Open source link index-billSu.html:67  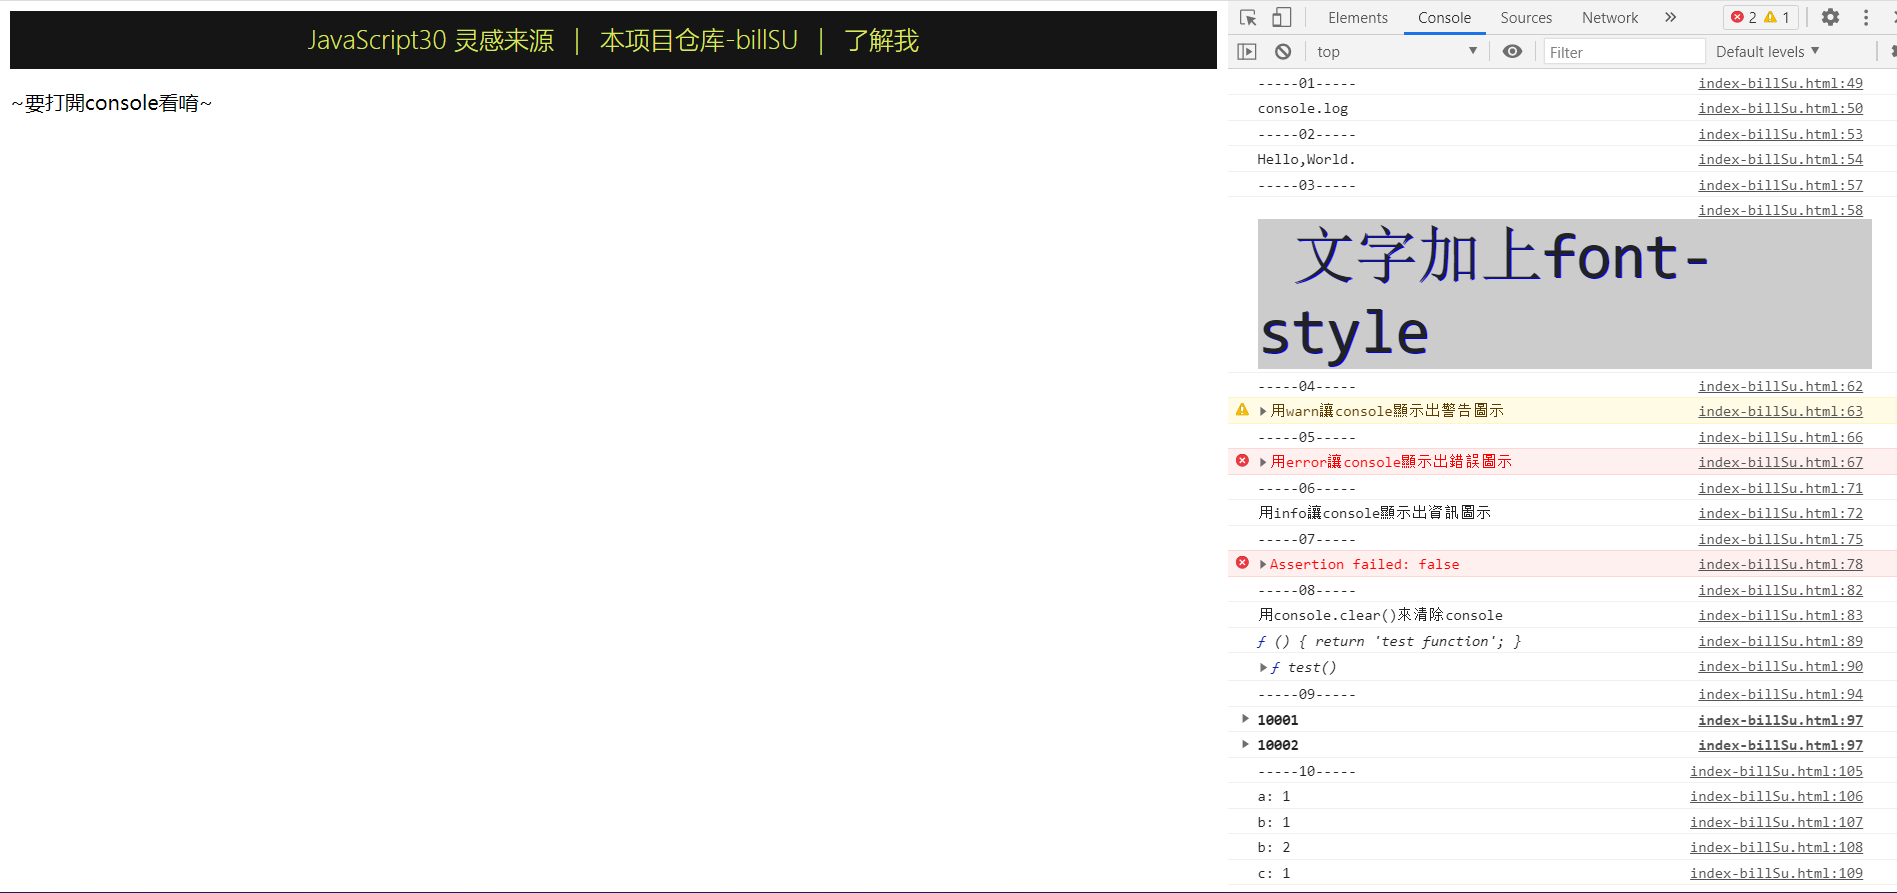click(x=1780, y=462)
